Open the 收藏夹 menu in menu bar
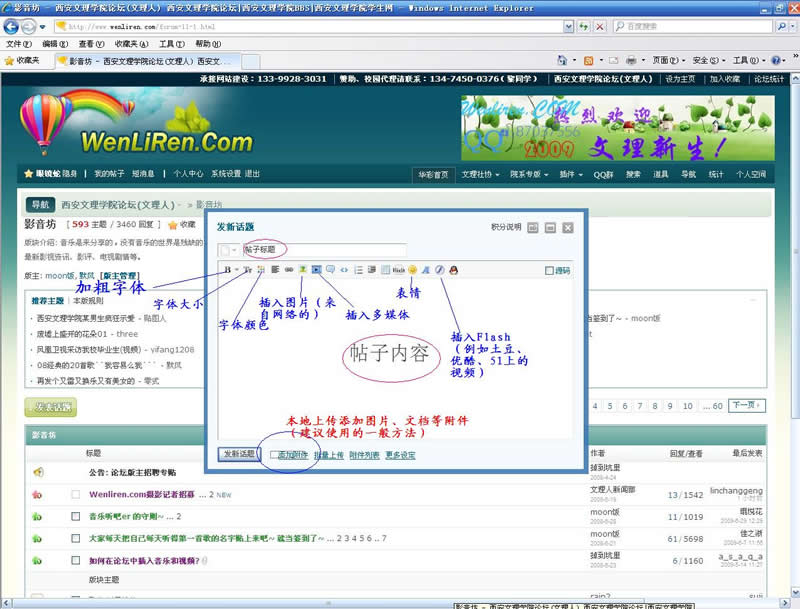Screen dimensions: 800x609 [132, 44]
